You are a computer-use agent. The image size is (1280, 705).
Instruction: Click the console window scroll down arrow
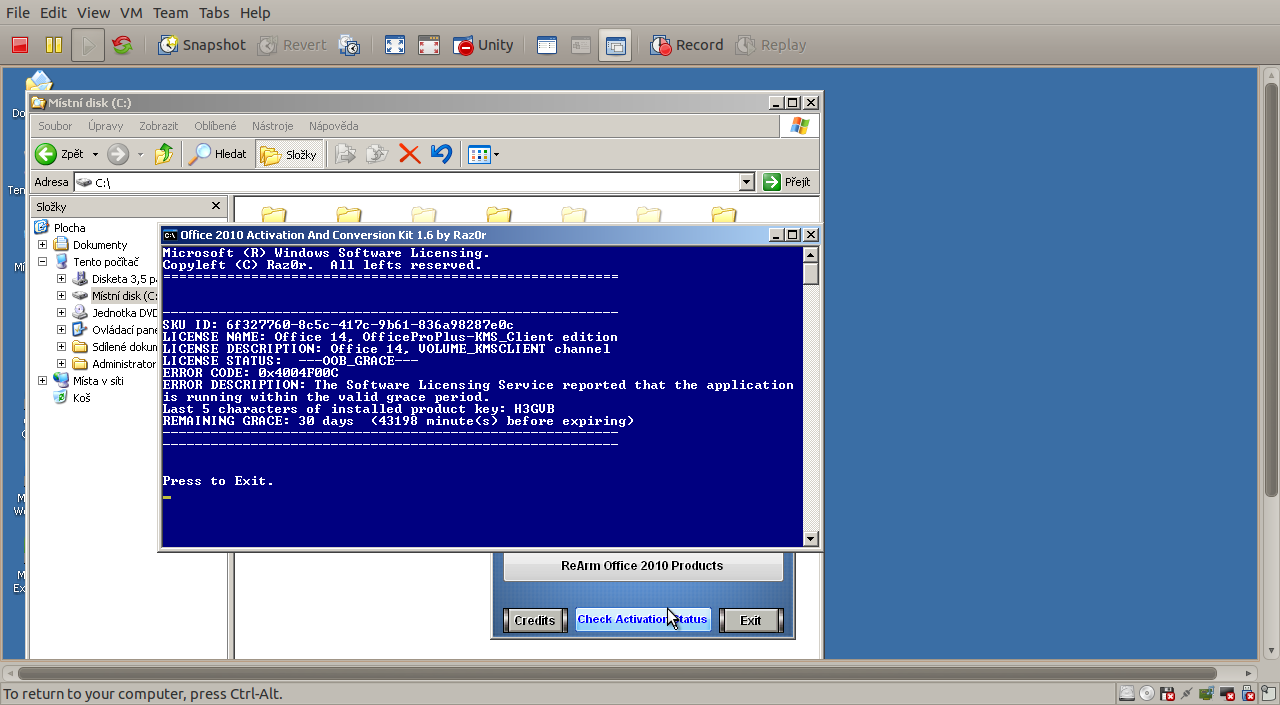point(811,539)
